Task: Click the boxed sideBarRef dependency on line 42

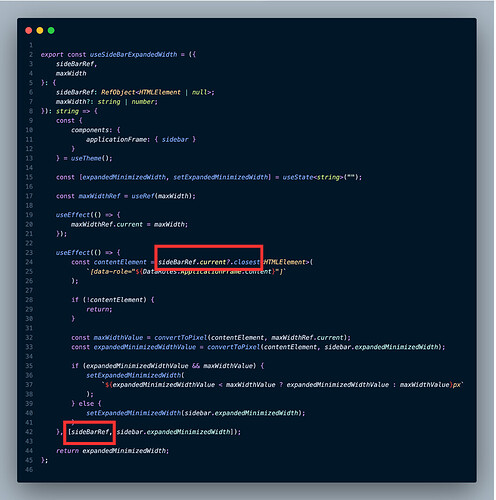Action: [x=89, y=432]
